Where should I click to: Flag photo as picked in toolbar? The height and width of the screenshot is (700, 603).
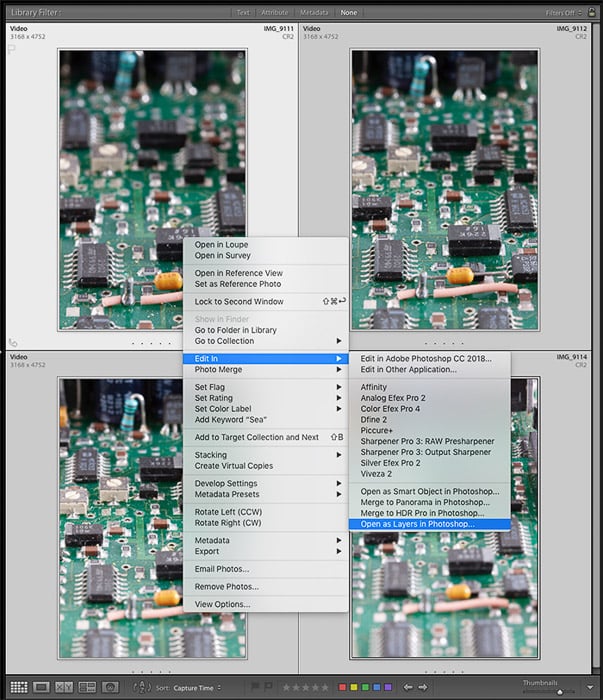click(256, 687)
